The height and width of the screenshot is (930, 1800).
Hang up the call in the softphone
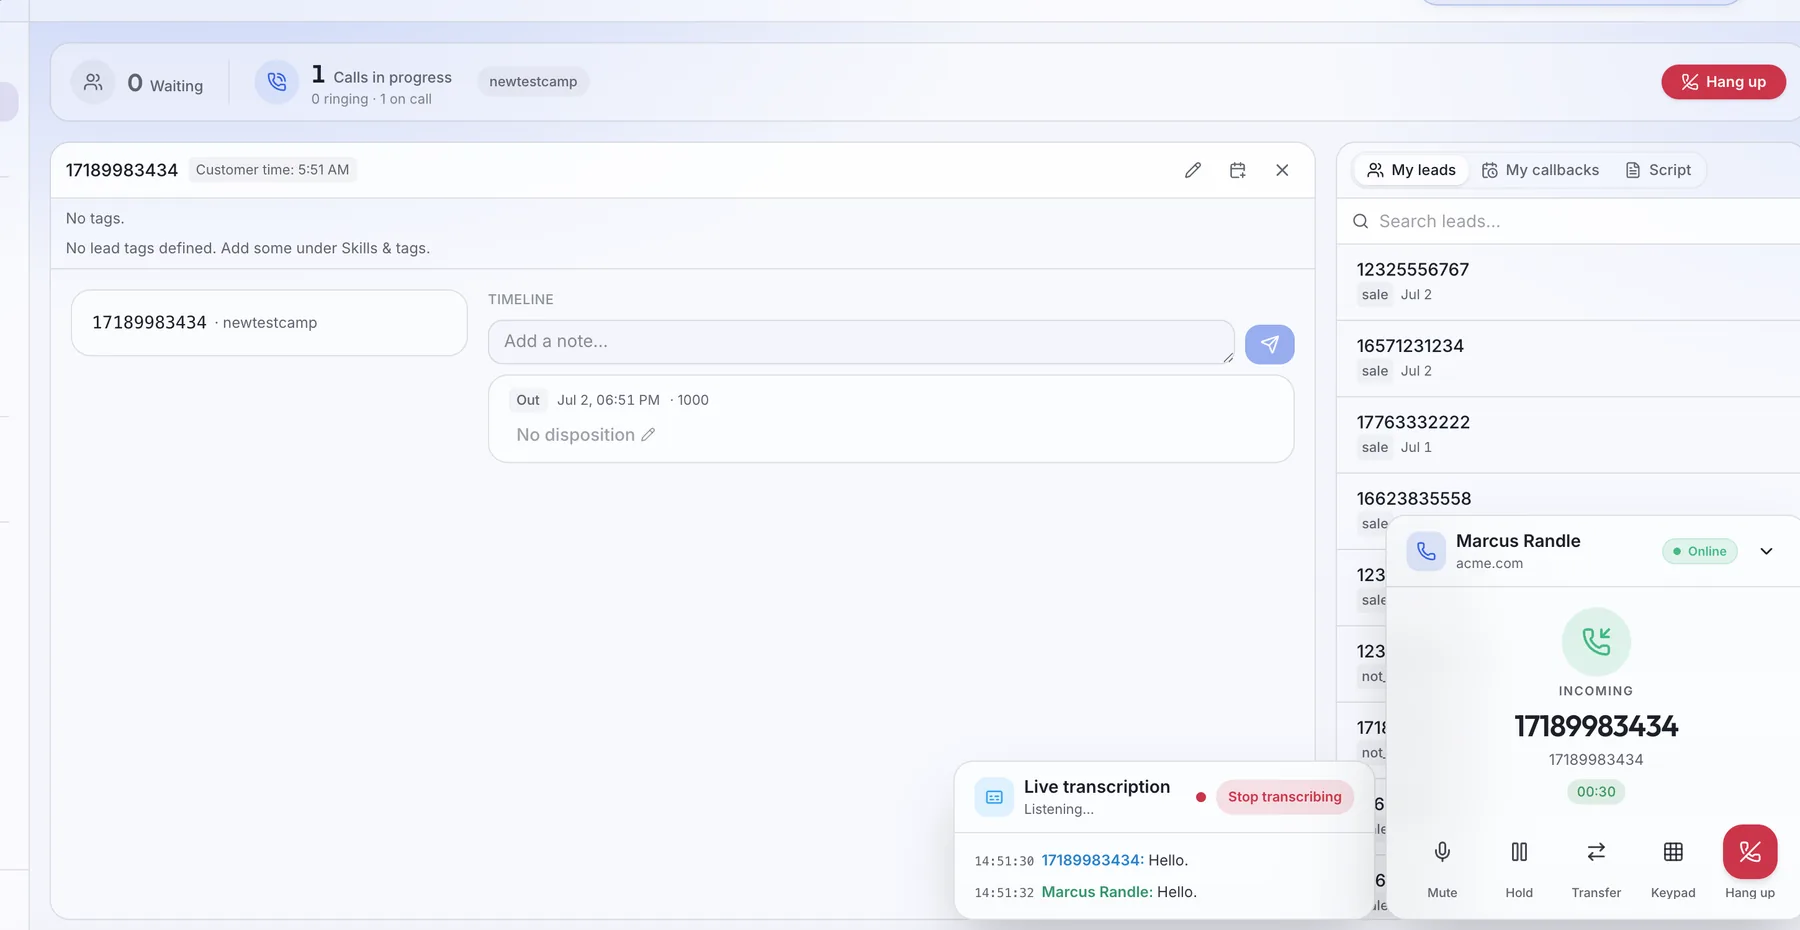(x=1750, y=852)
